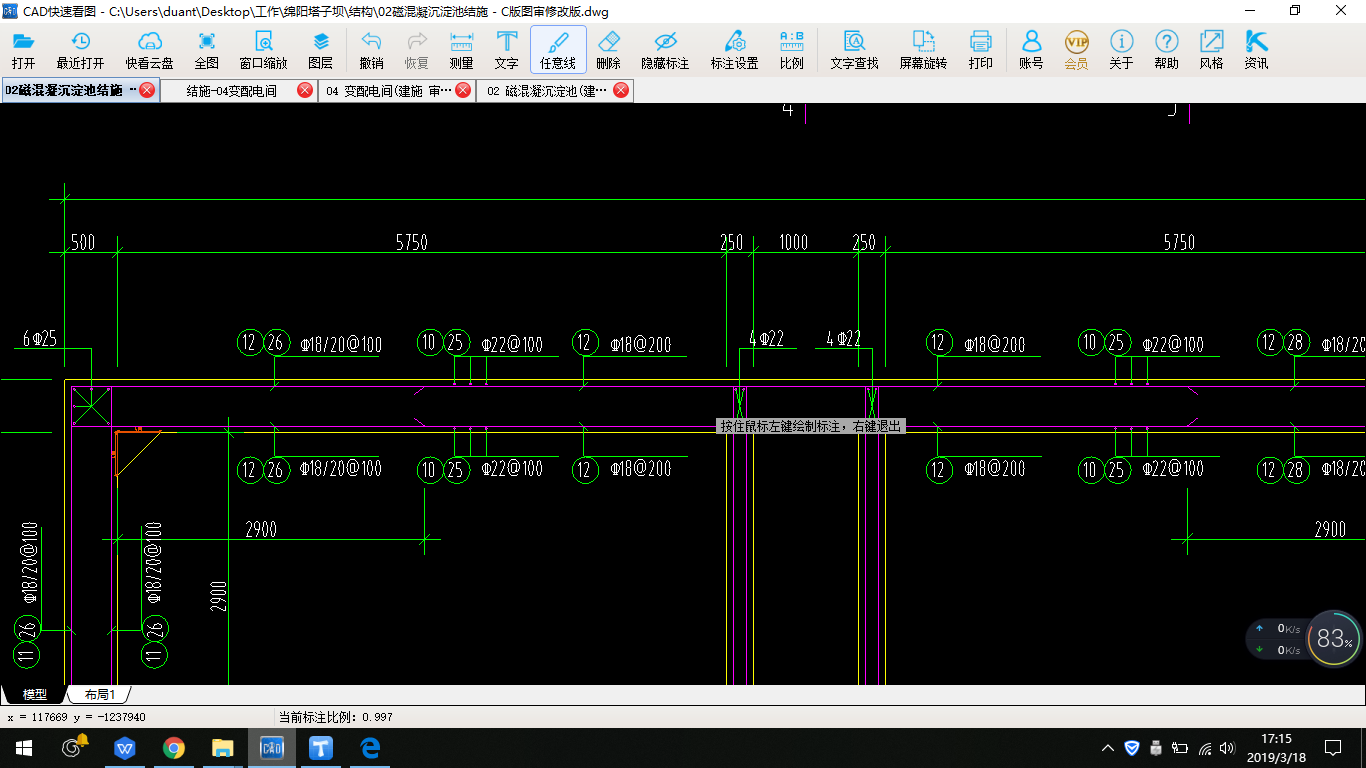This screenshot has height=768, width=1366.
Task: Click the volume tray icon
Action: pos(1227,748)
